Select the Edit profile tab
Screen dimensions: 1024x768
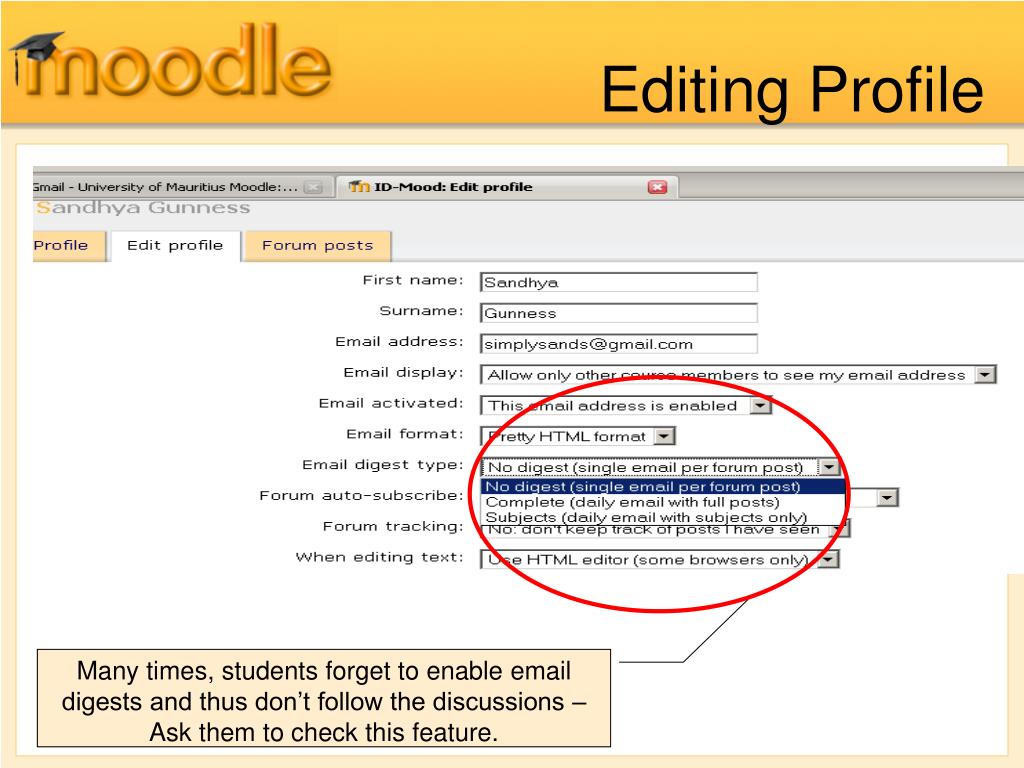tap(175, 246)
